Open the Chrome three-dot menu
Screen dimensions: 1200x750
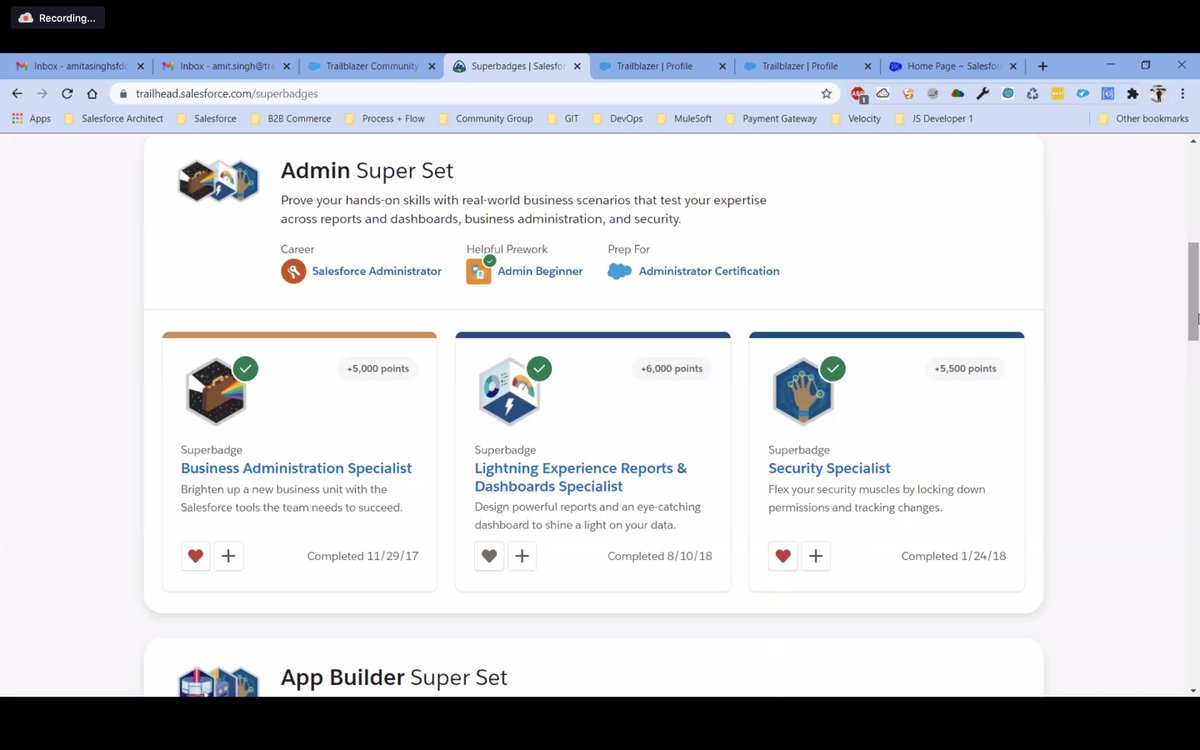1182,93
